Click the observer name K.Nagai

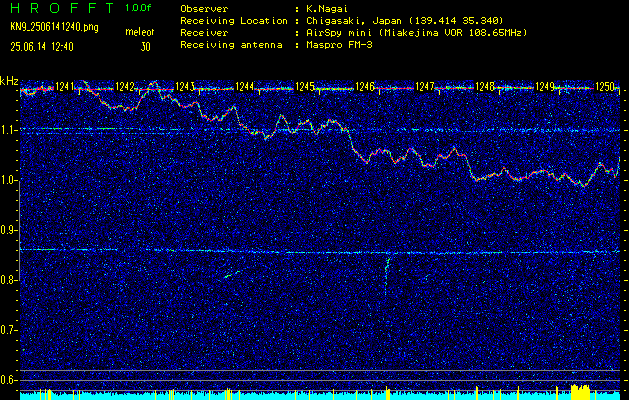point(327,8)
